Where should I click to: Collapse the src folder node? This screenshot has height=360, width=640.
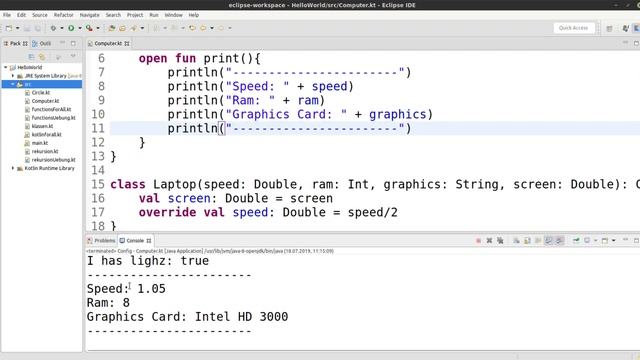coord(13,84)
